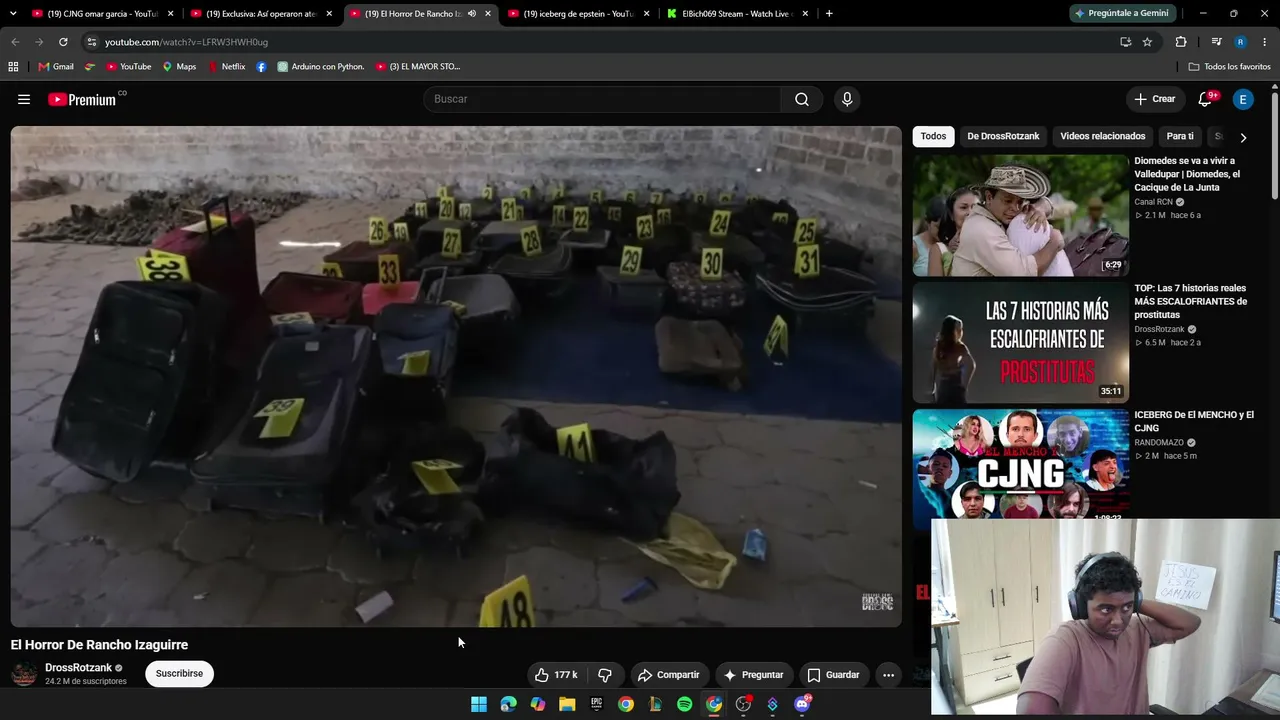This screenshot has height=720, width=1280.
Task: Select the Todos filter chip
Action: [x=933, y=137]
